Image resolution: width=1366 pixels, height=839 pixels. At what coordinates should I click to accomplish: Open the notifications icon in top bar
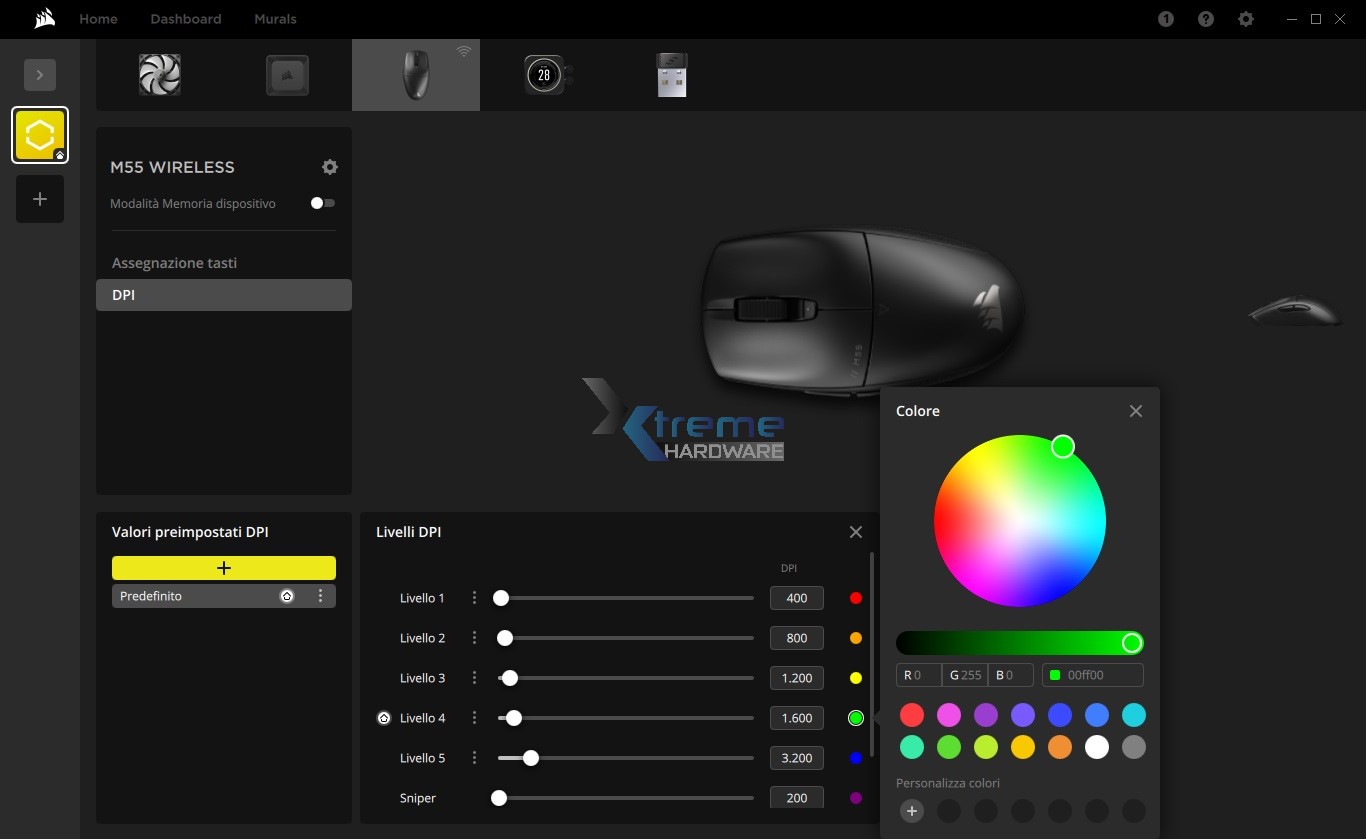point(1166,19)
